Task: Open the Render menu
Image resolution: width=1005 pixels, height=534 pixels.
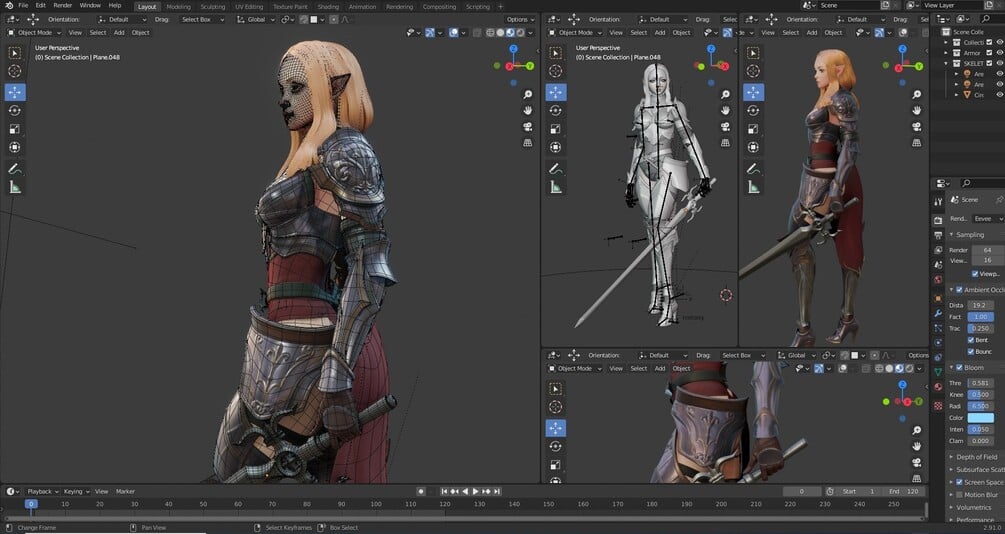Action: pyautogui.click(x=62, y=6)
